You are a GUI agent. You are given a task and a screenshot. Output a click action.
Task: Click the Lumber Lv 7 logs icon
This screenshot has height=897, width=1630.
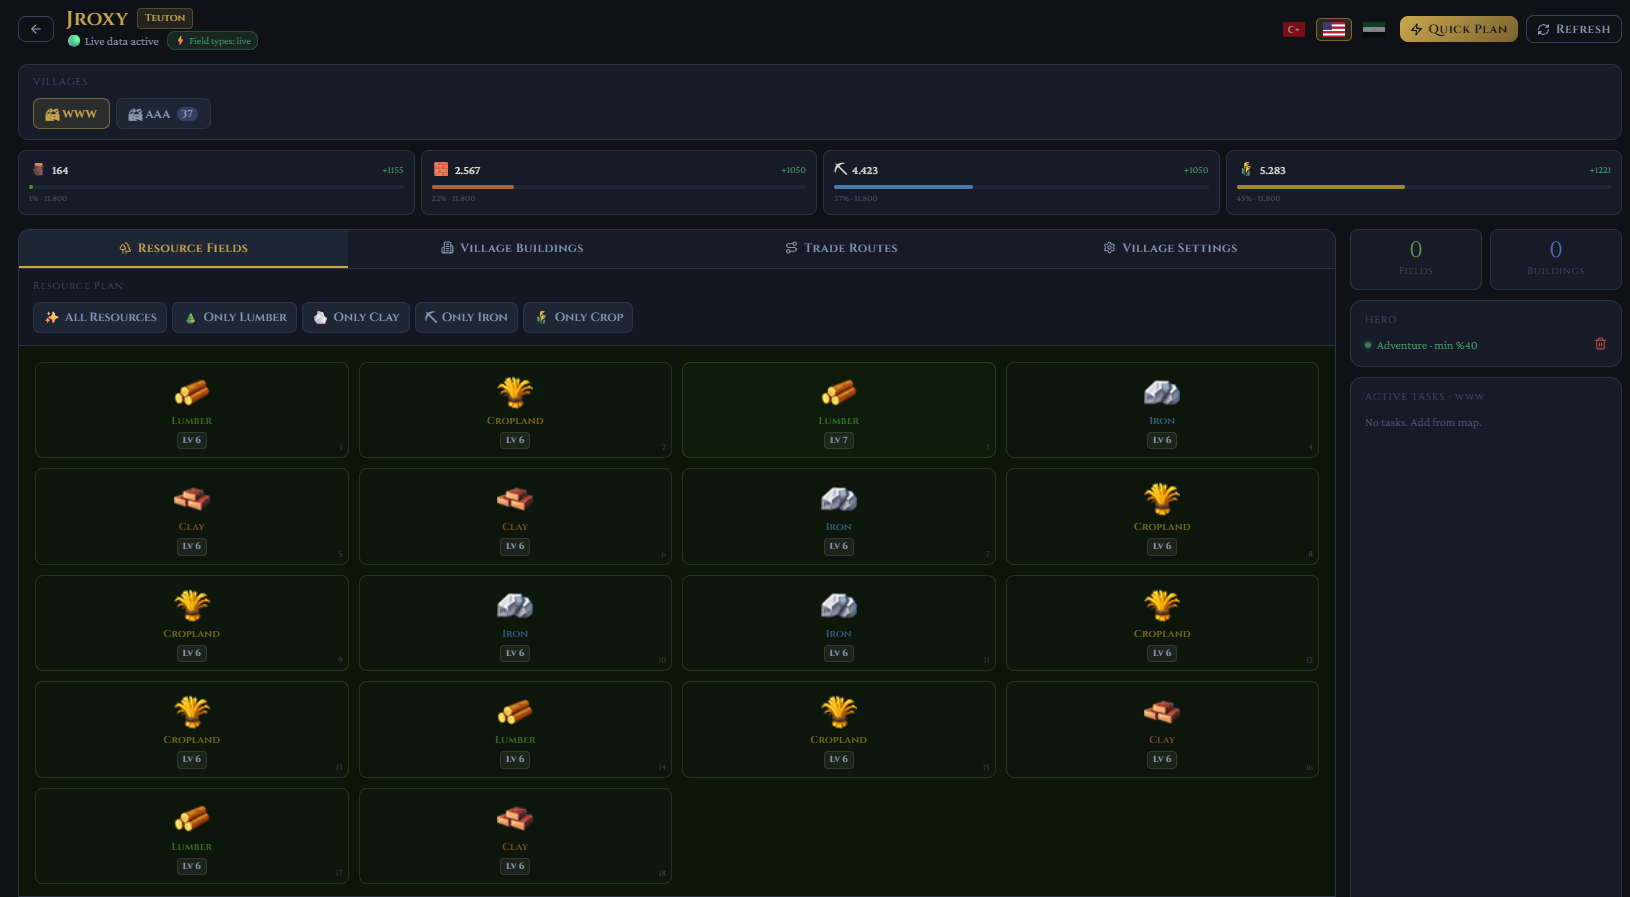tap(839, 393)
